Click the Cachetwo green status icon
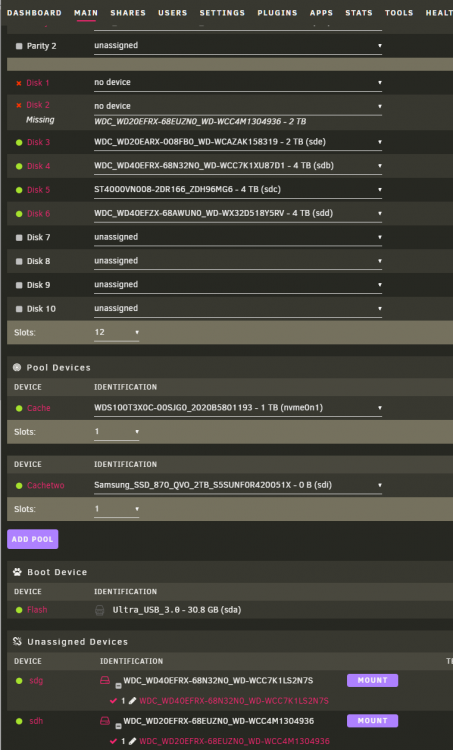The width and height of the screenshot is (453, 750). click(x=19, y=486)
